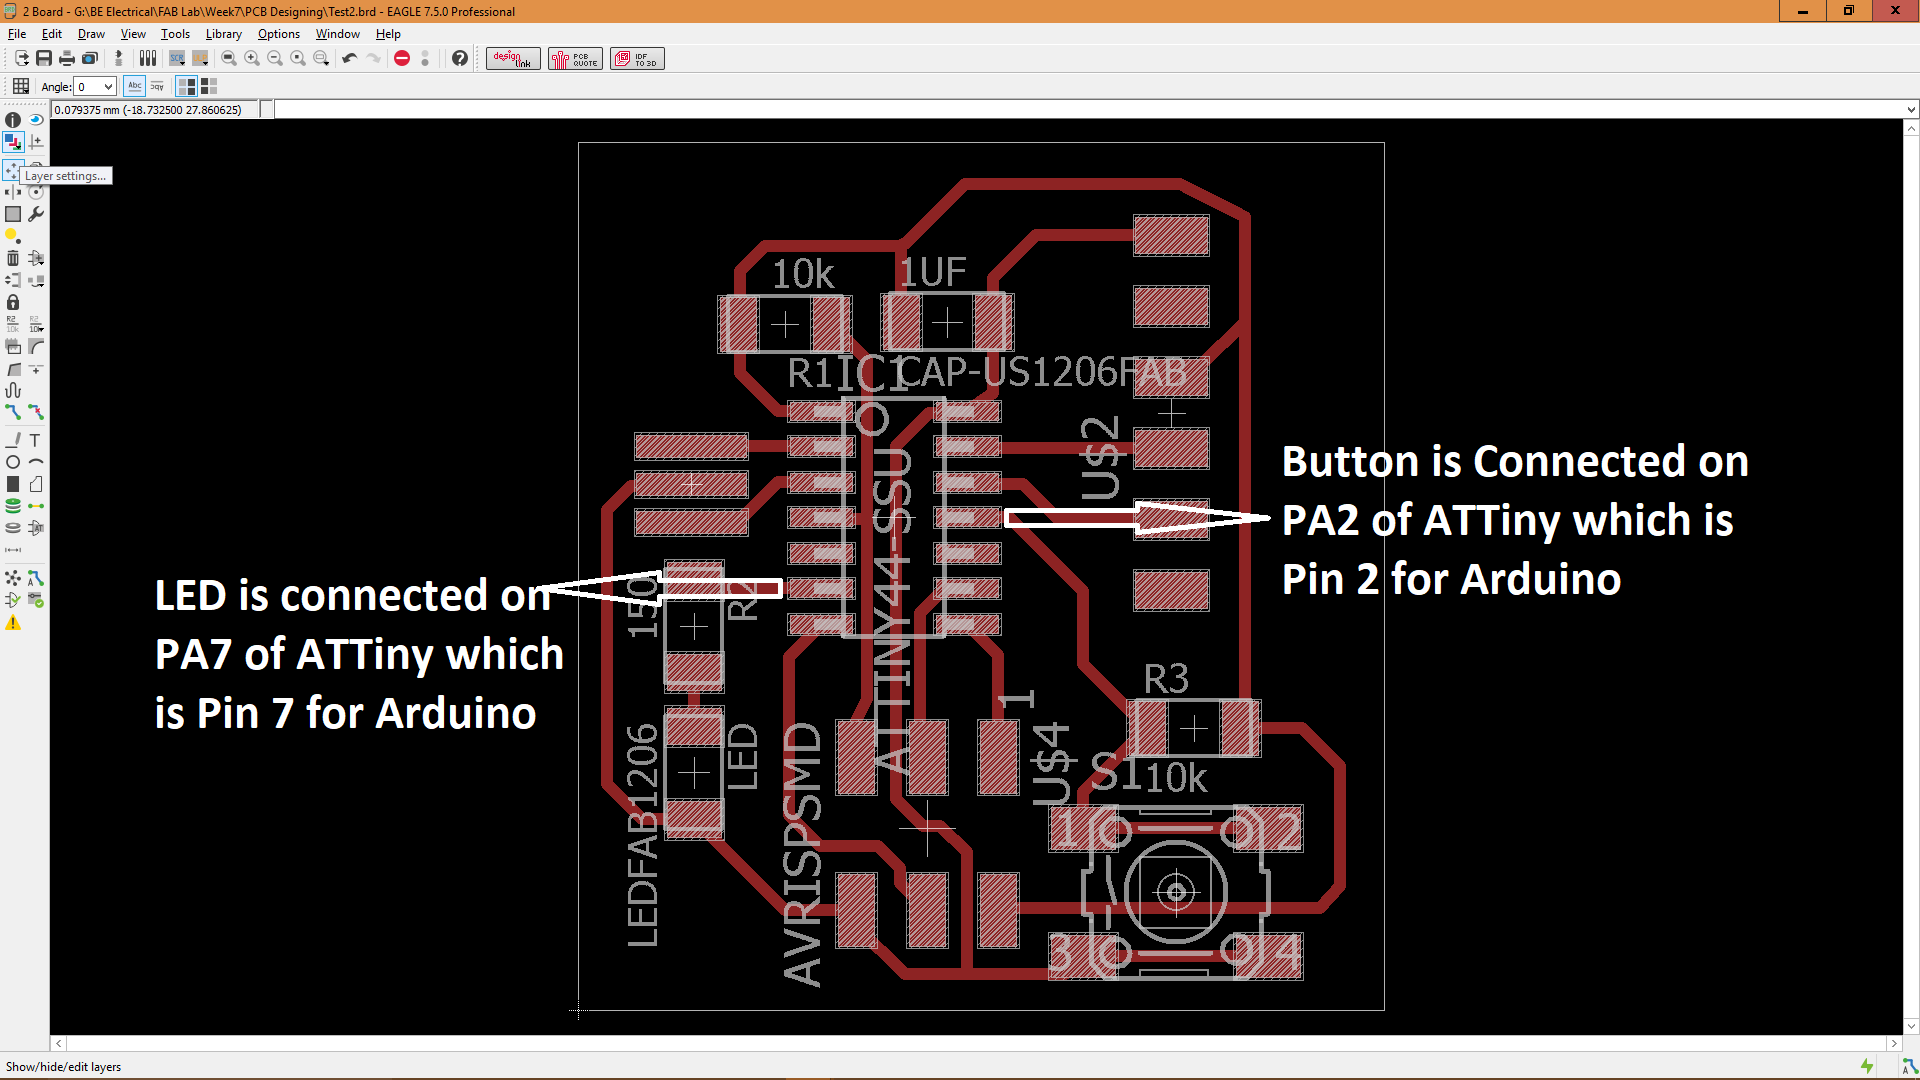Toggle mirrored text option
The width and height of the screenshot is (1920, 1080).
click(157, 87)
